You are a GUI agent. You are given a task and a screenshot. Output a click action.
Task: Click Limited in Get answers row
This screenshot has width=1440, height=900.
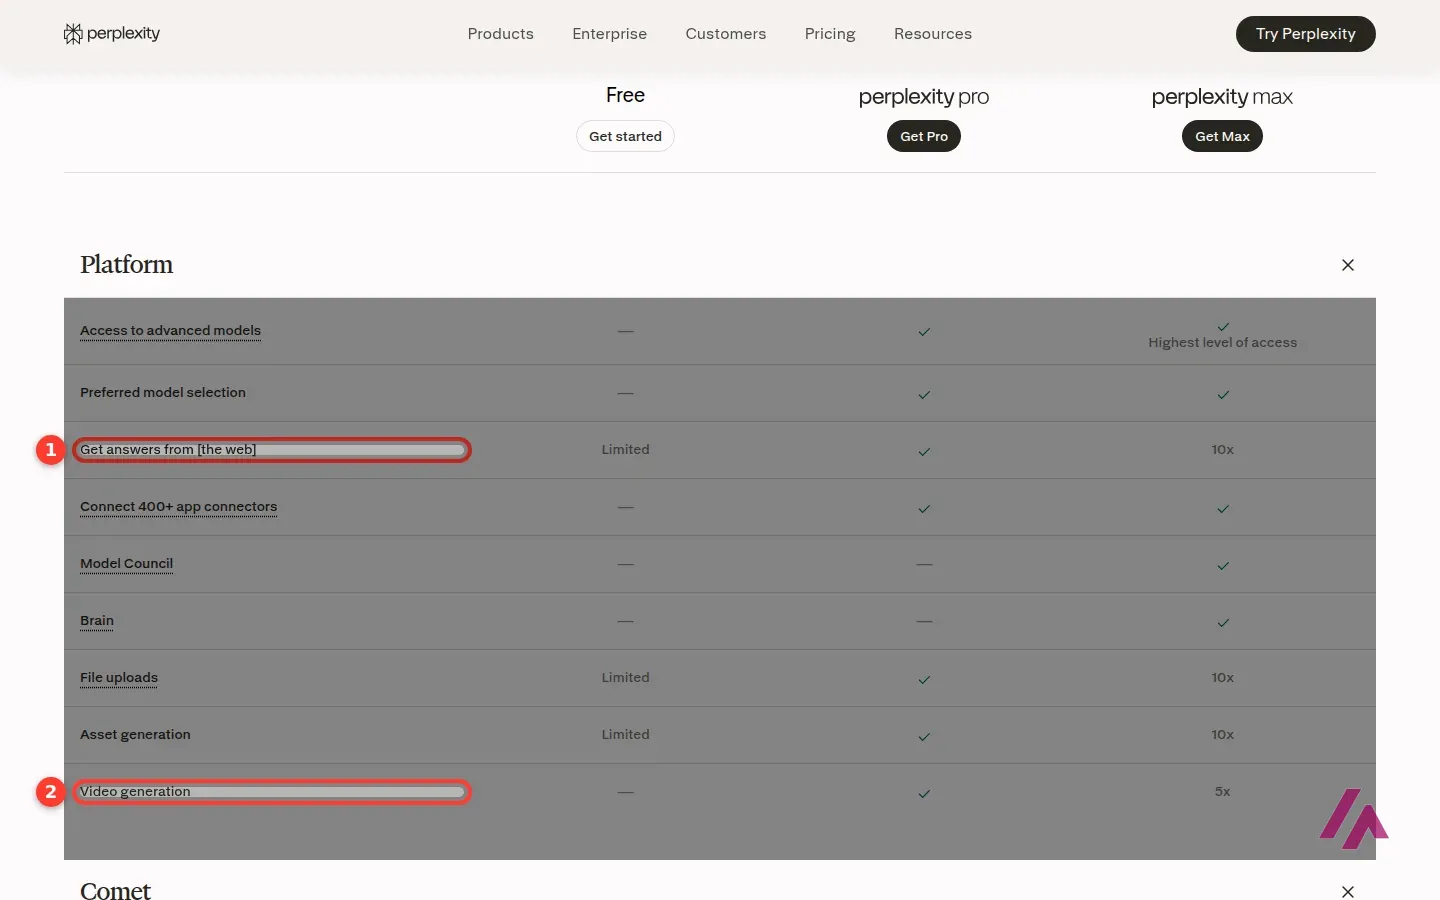pyautogui.click(x=625, y=450)
